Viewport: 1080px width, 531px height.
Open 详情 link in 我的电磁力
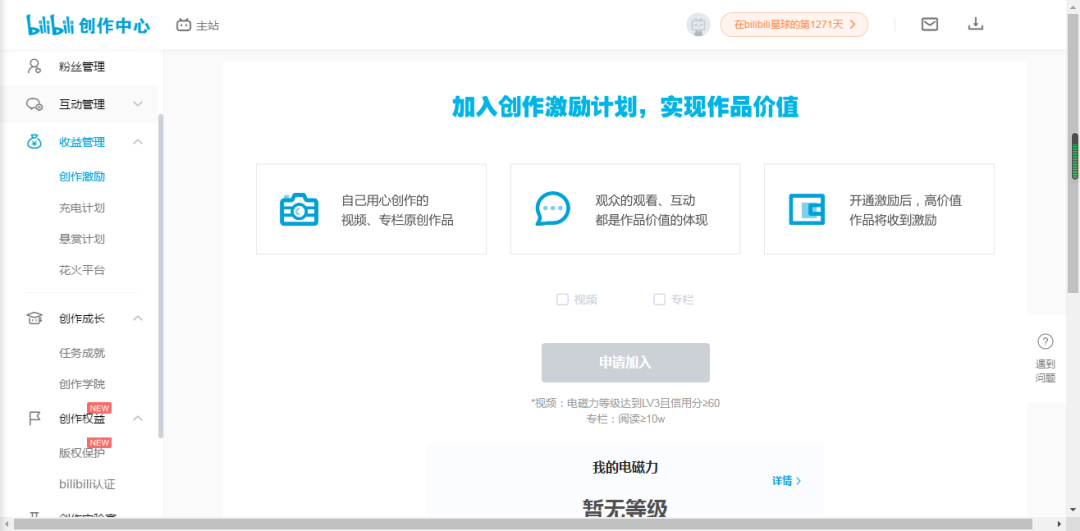(787, 481)
